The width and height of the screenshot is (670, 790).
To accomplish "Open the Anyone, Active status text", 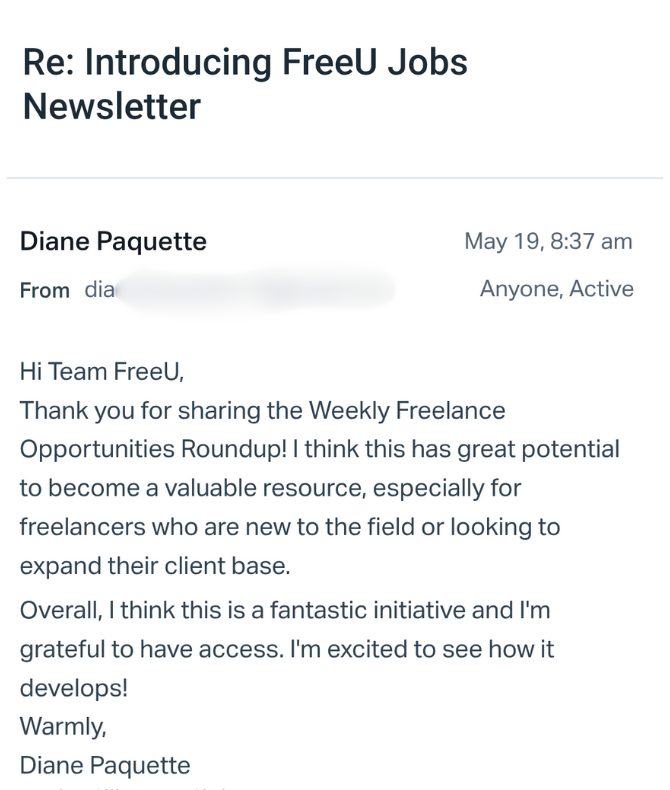I will click(556, 289).
